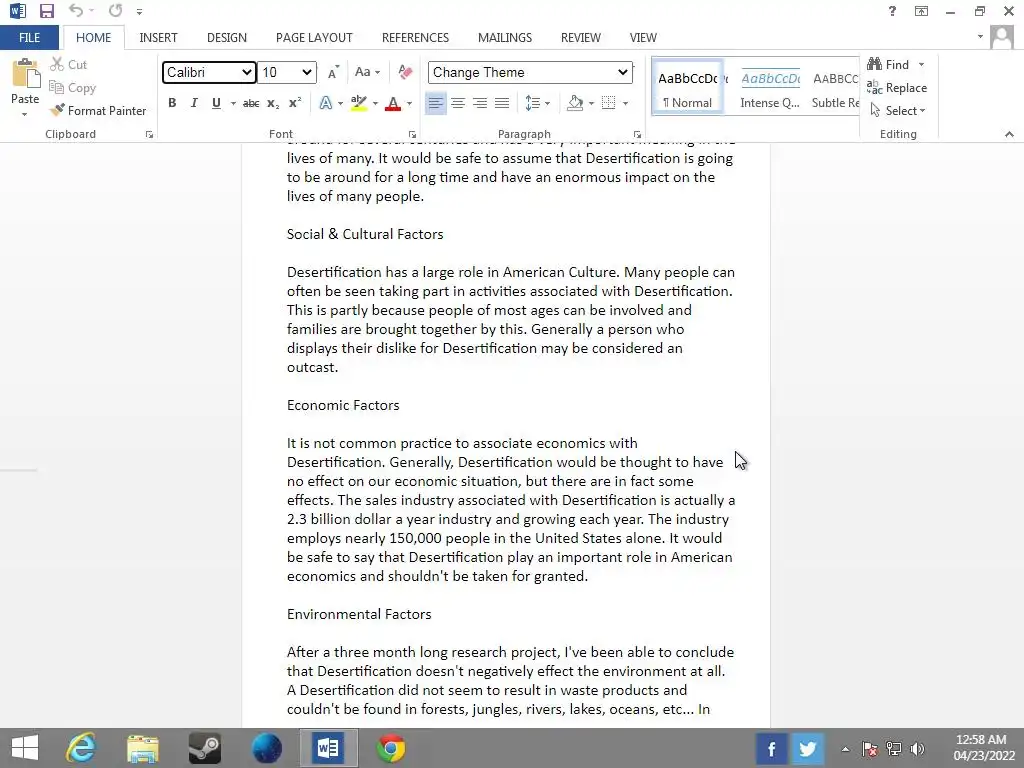The width and height of the screenshot is (1024, 768).
Task: Open Line and Paragraph Spacing
Action: (537, 103)
